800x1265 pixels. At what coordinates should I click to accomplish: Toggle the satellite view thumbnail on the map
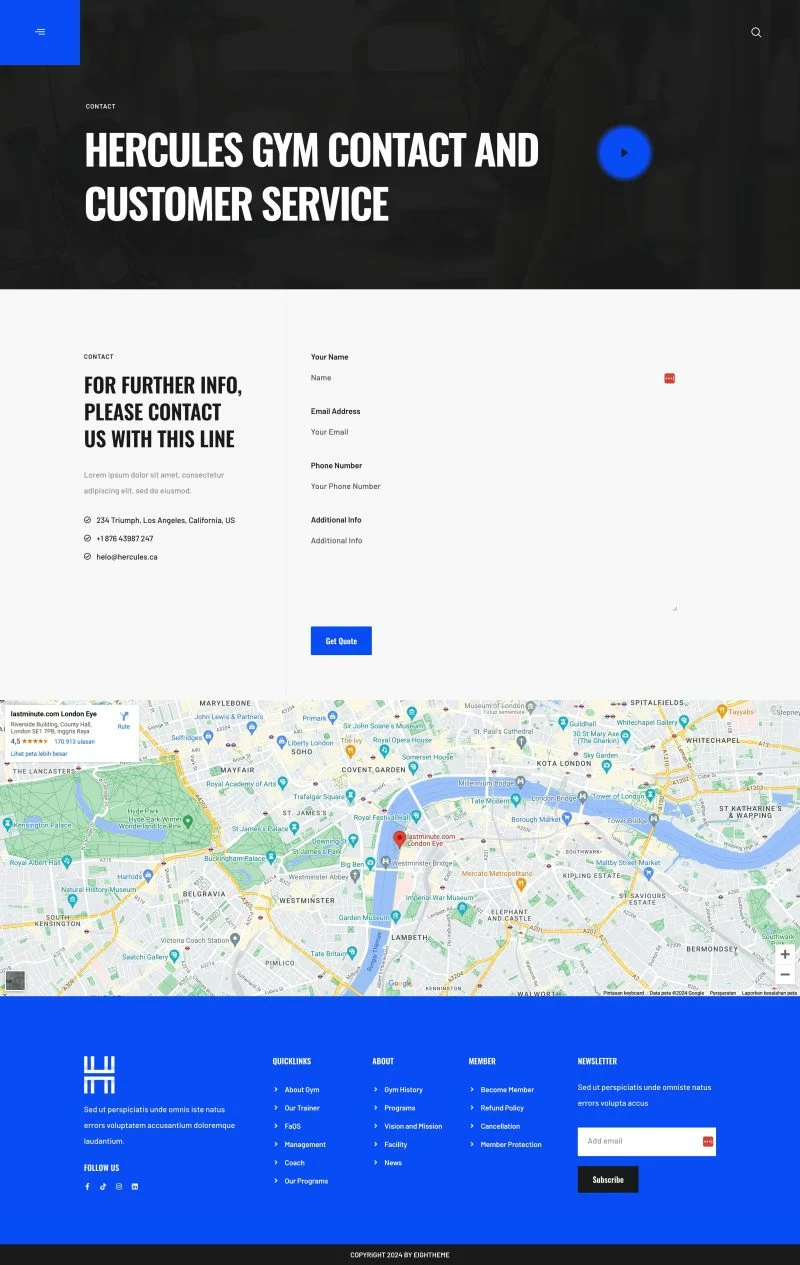[x=15, y=980]
